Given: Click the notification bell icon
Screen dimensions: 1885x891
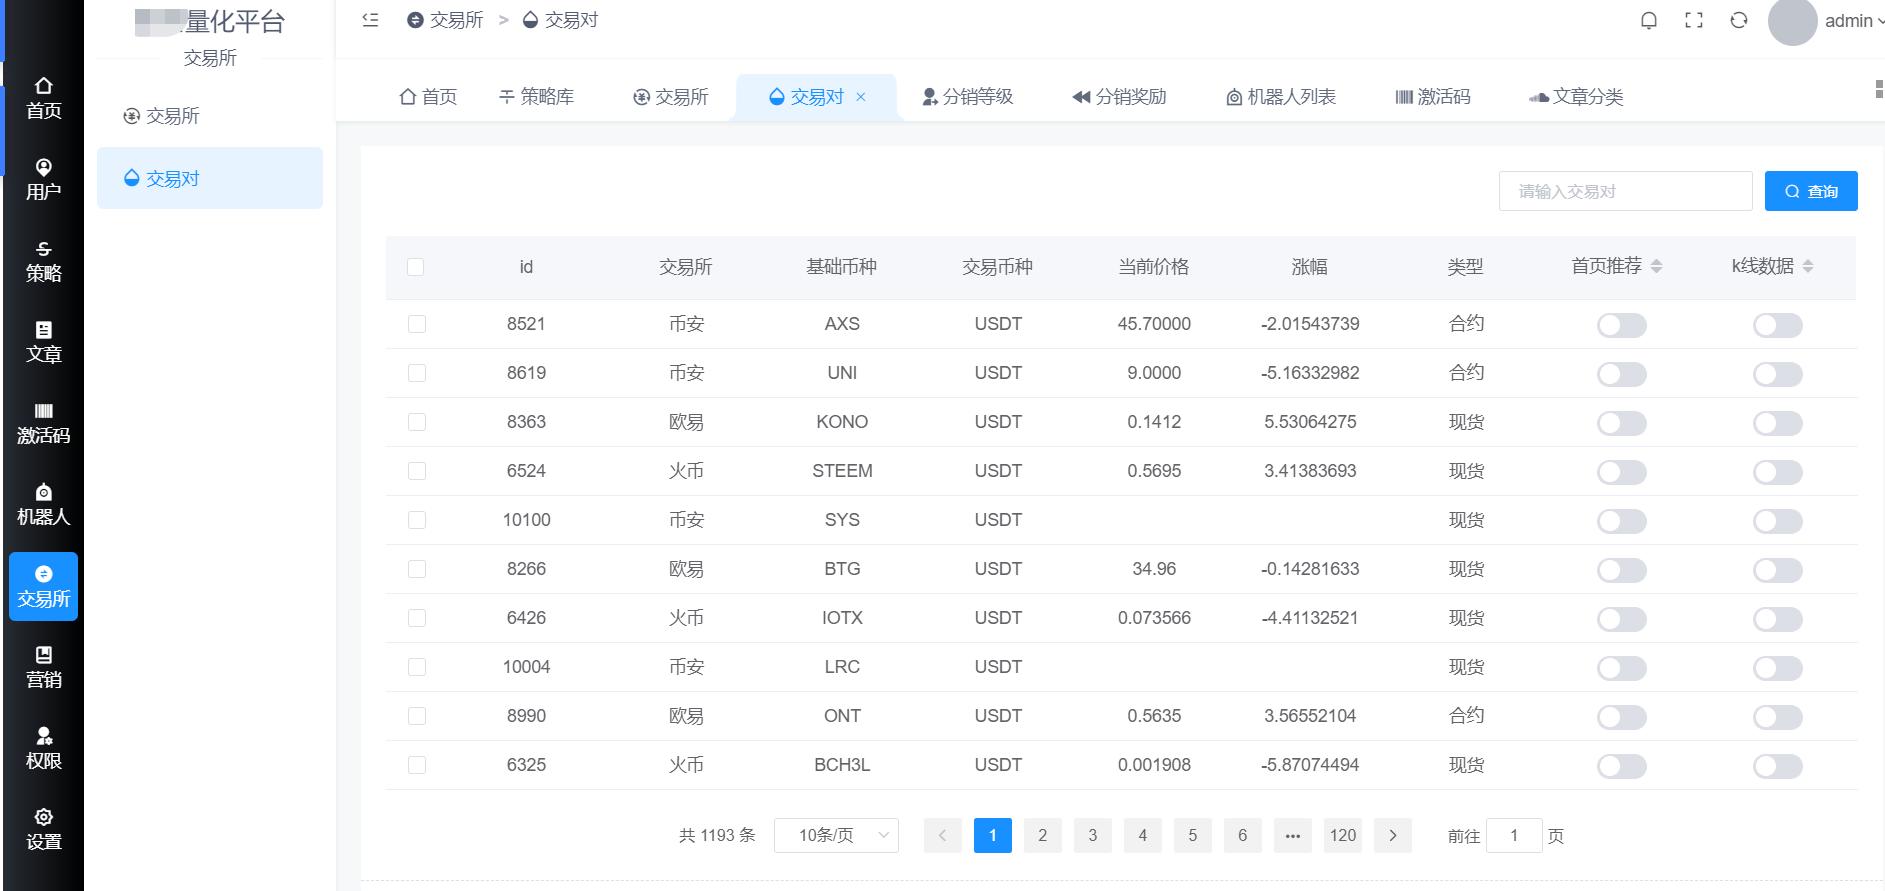Looking at the screenshot, I should tap(1649, 21).
